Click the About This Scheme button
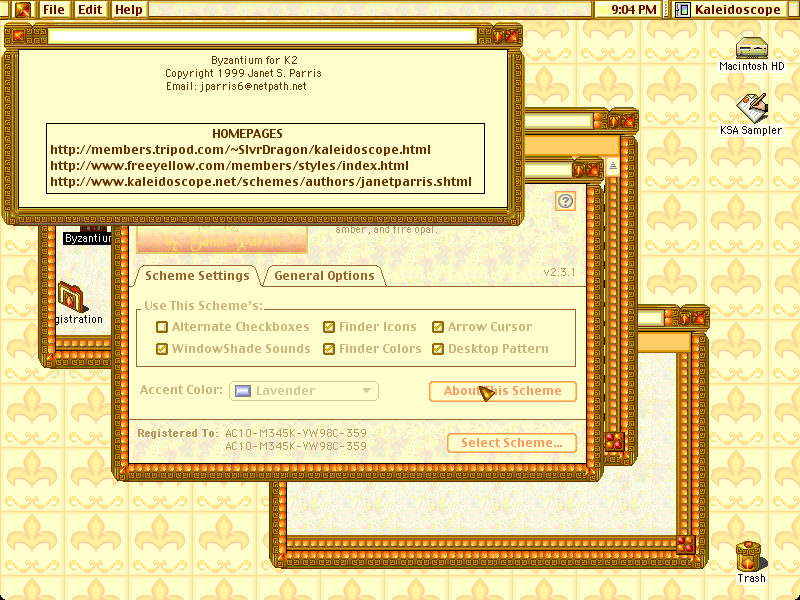Screen dimensions: 800x600 503,391
